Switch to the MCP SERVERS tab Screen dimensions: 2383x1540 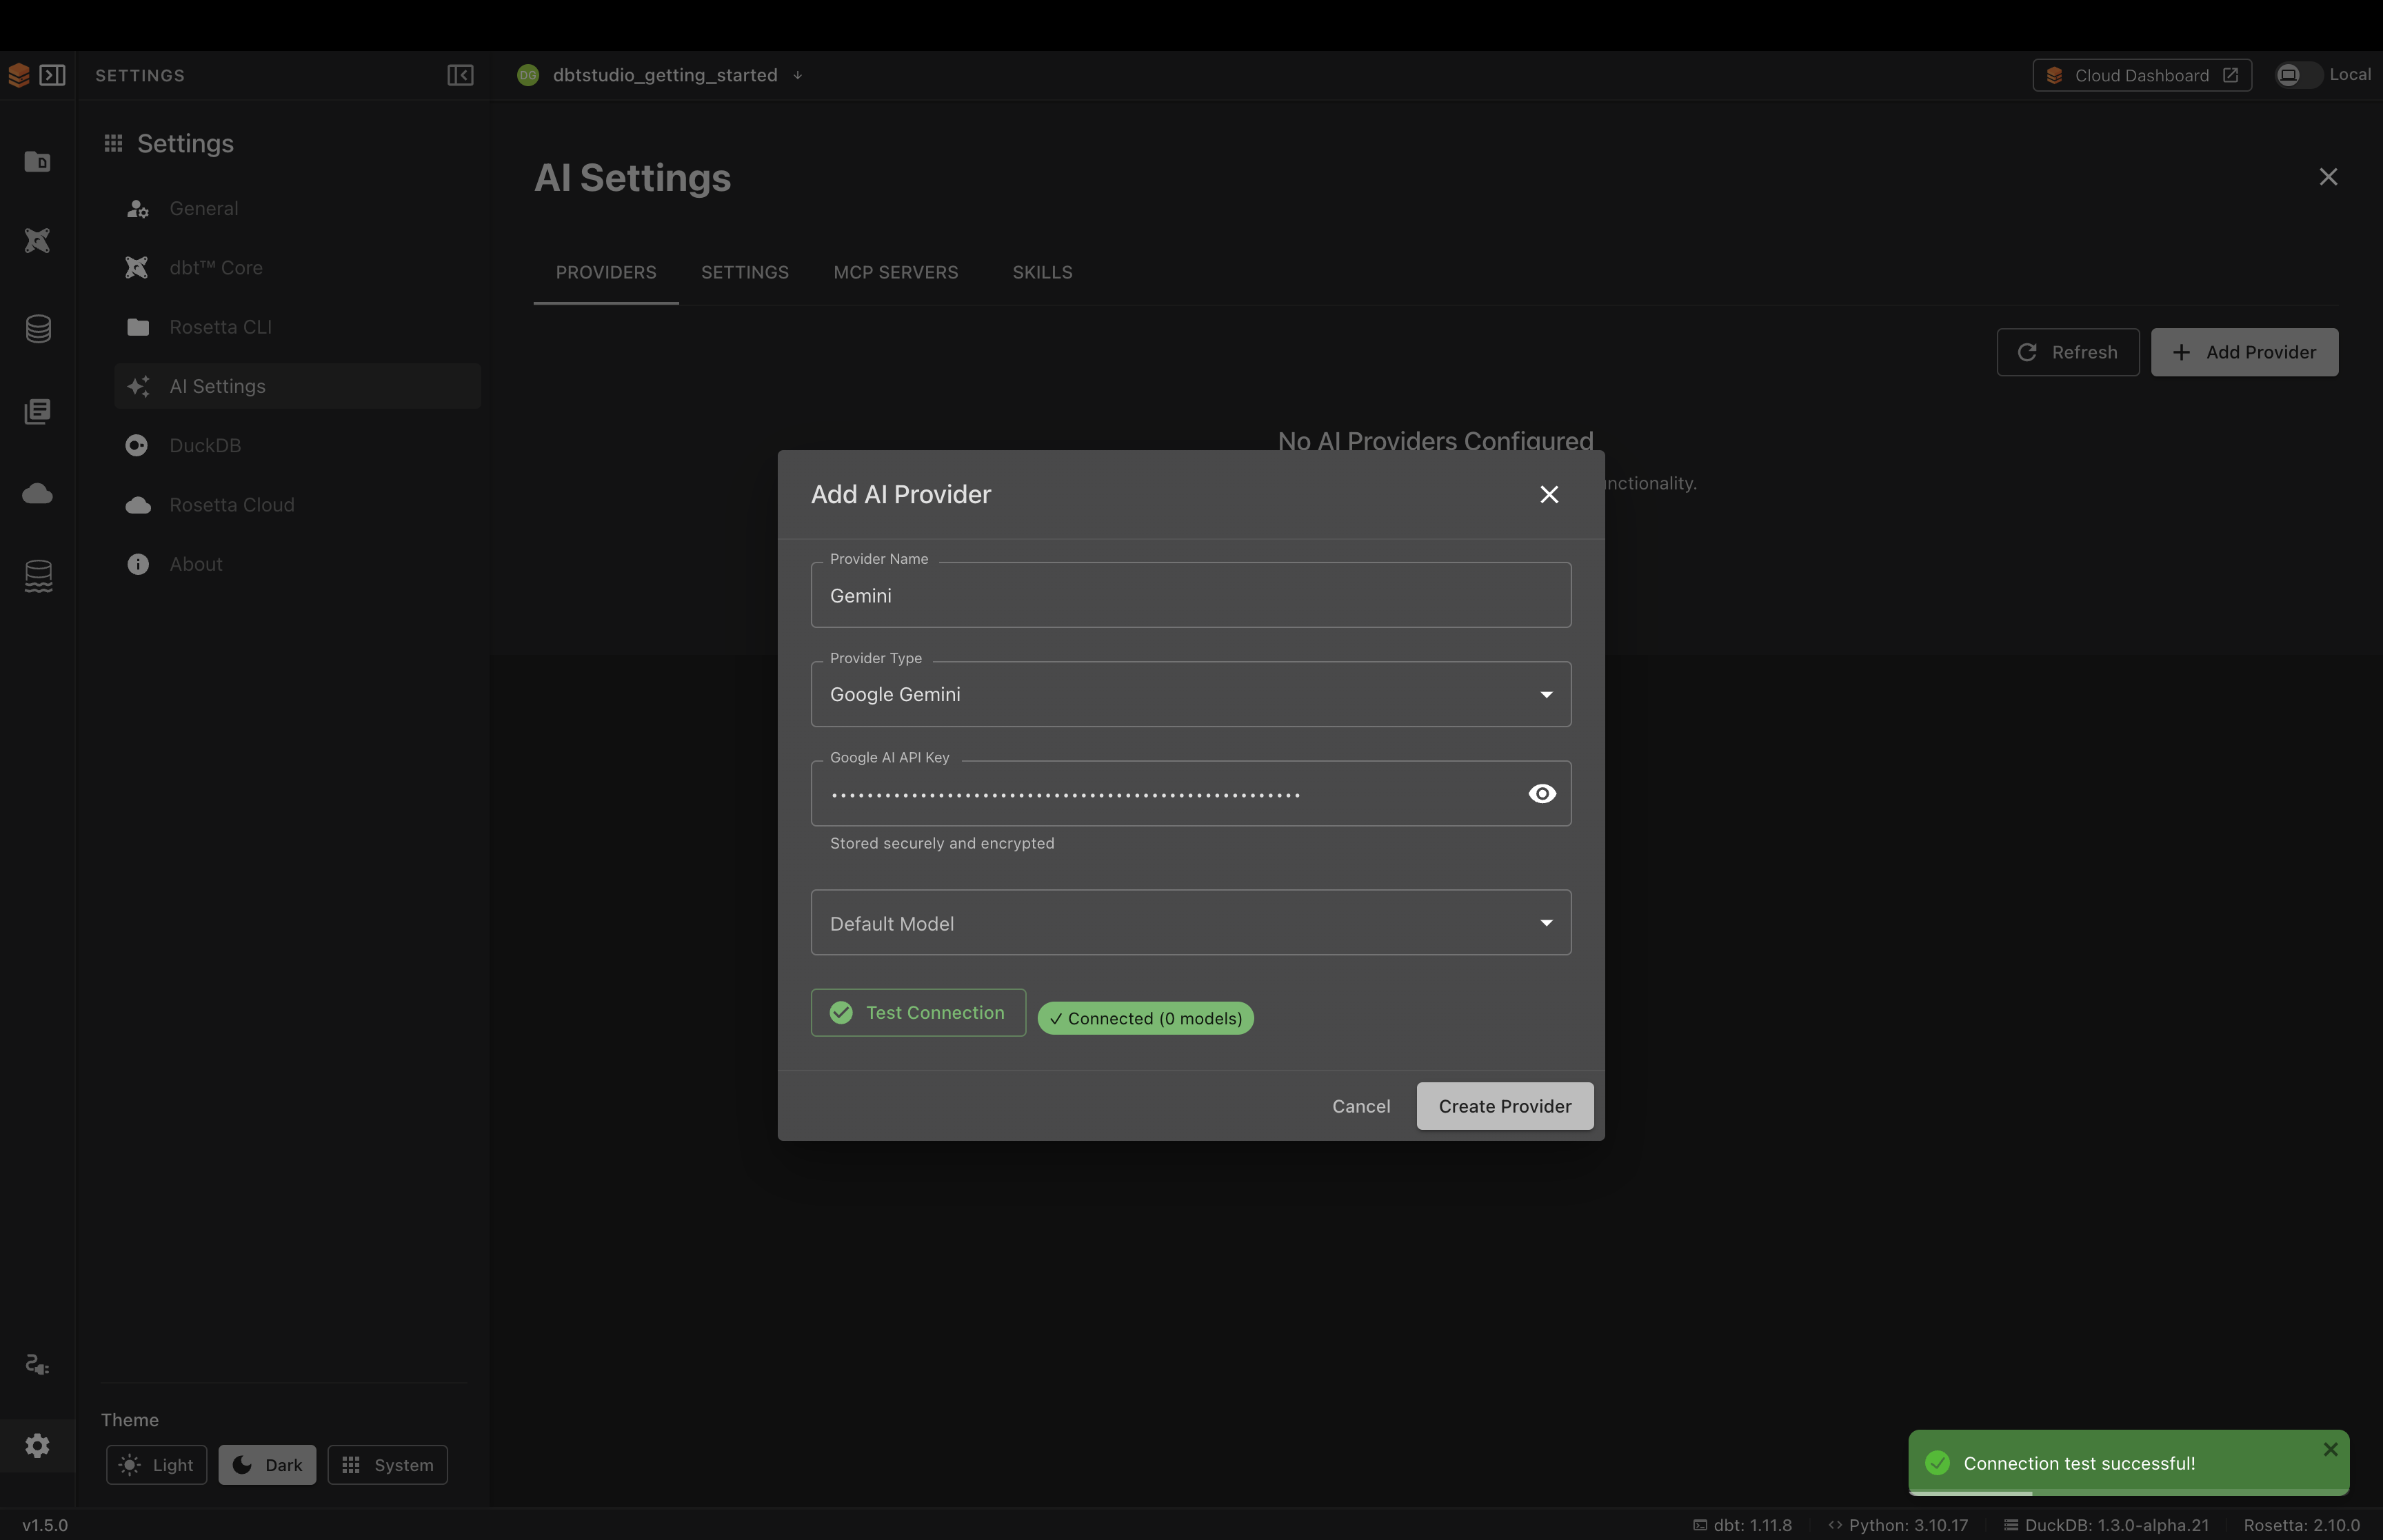coord(896,272)
